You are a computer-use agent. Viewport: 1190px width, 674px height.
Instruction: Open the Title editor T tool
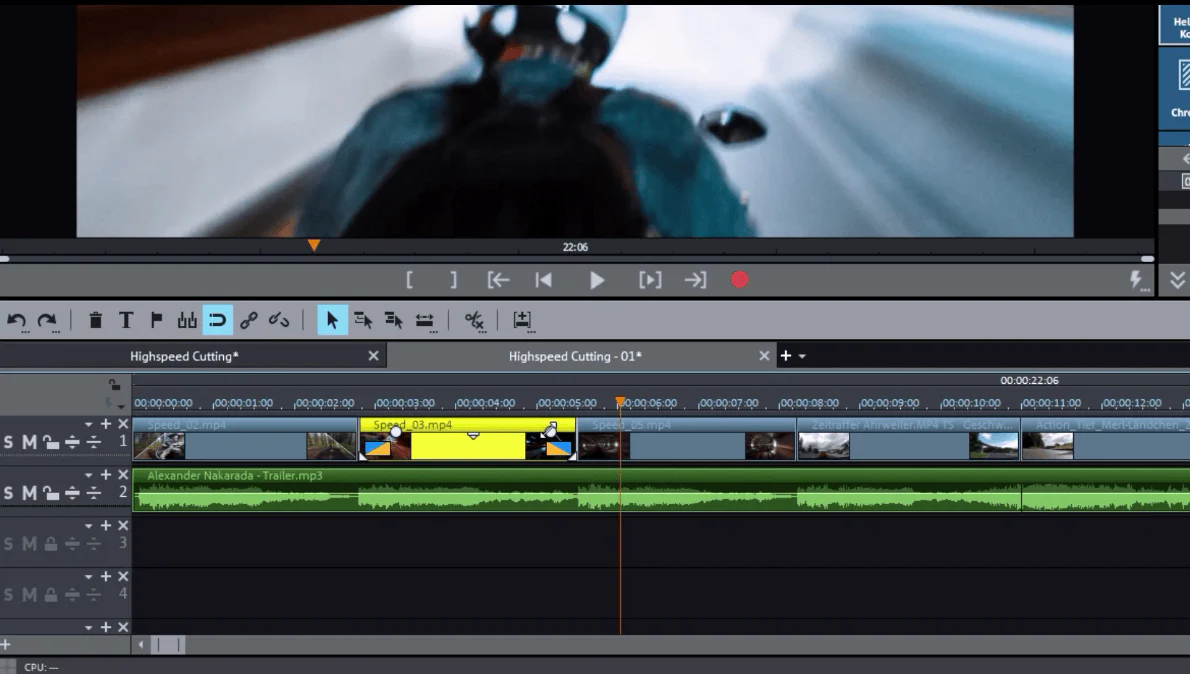pos(126,320)
